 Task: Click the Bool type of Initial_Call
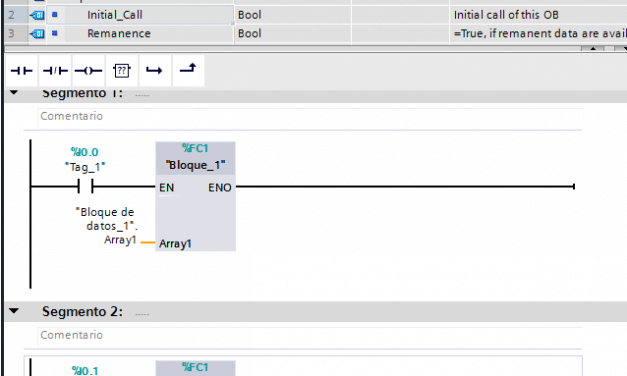[x=250, y=15]
